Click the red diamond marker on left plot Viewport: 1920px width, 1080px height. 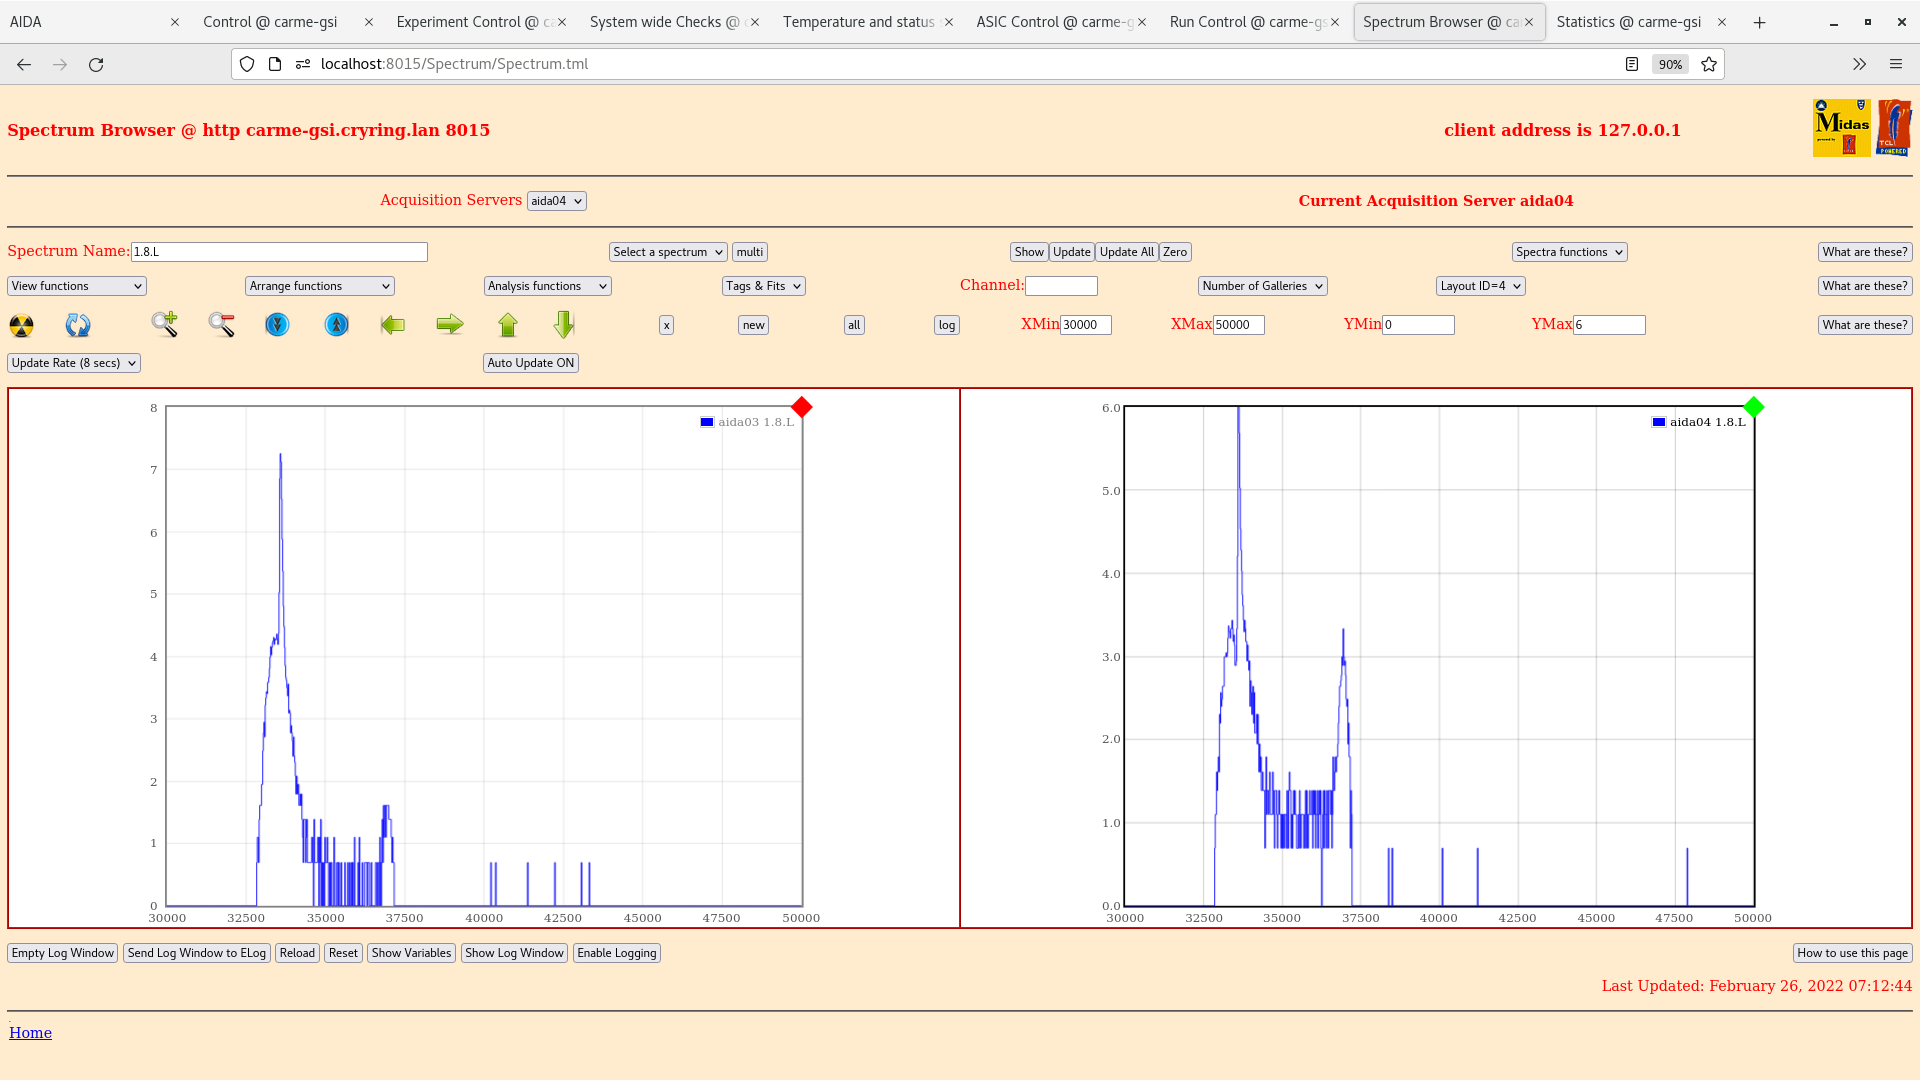[802, 407]
